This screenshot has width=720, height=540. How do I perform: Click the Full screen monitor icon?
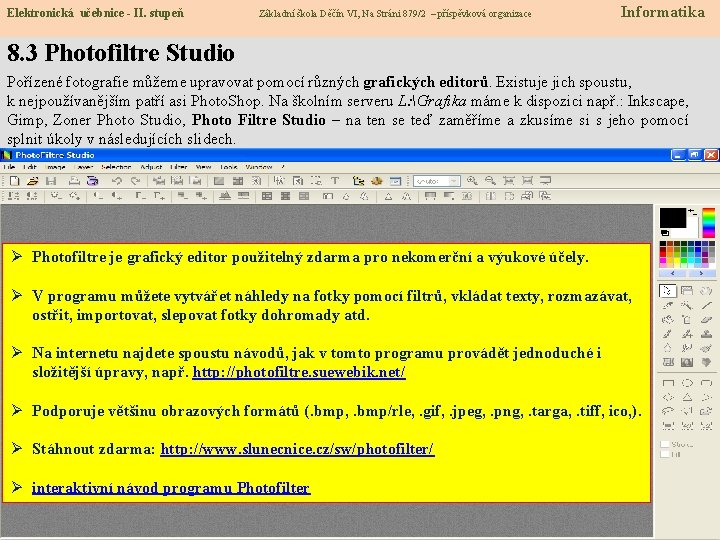pos(545,181)
